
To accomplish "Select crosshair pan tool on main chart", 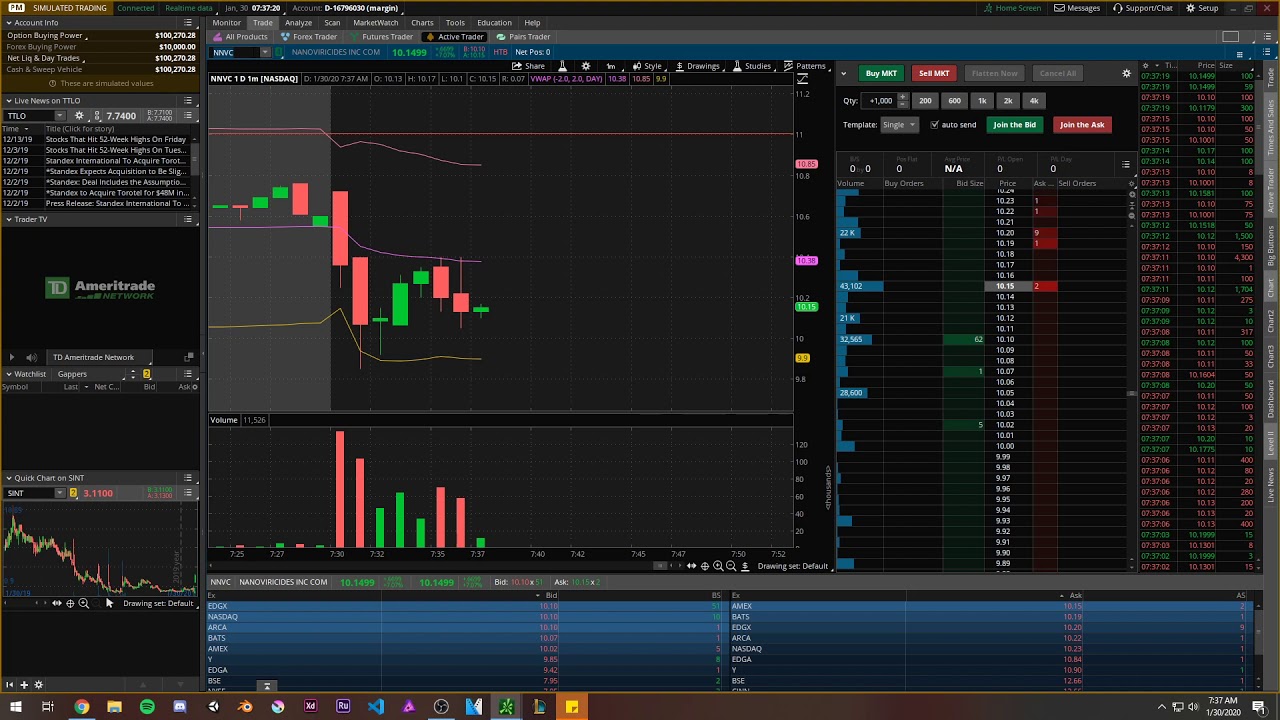I will (x=704, y=566).
